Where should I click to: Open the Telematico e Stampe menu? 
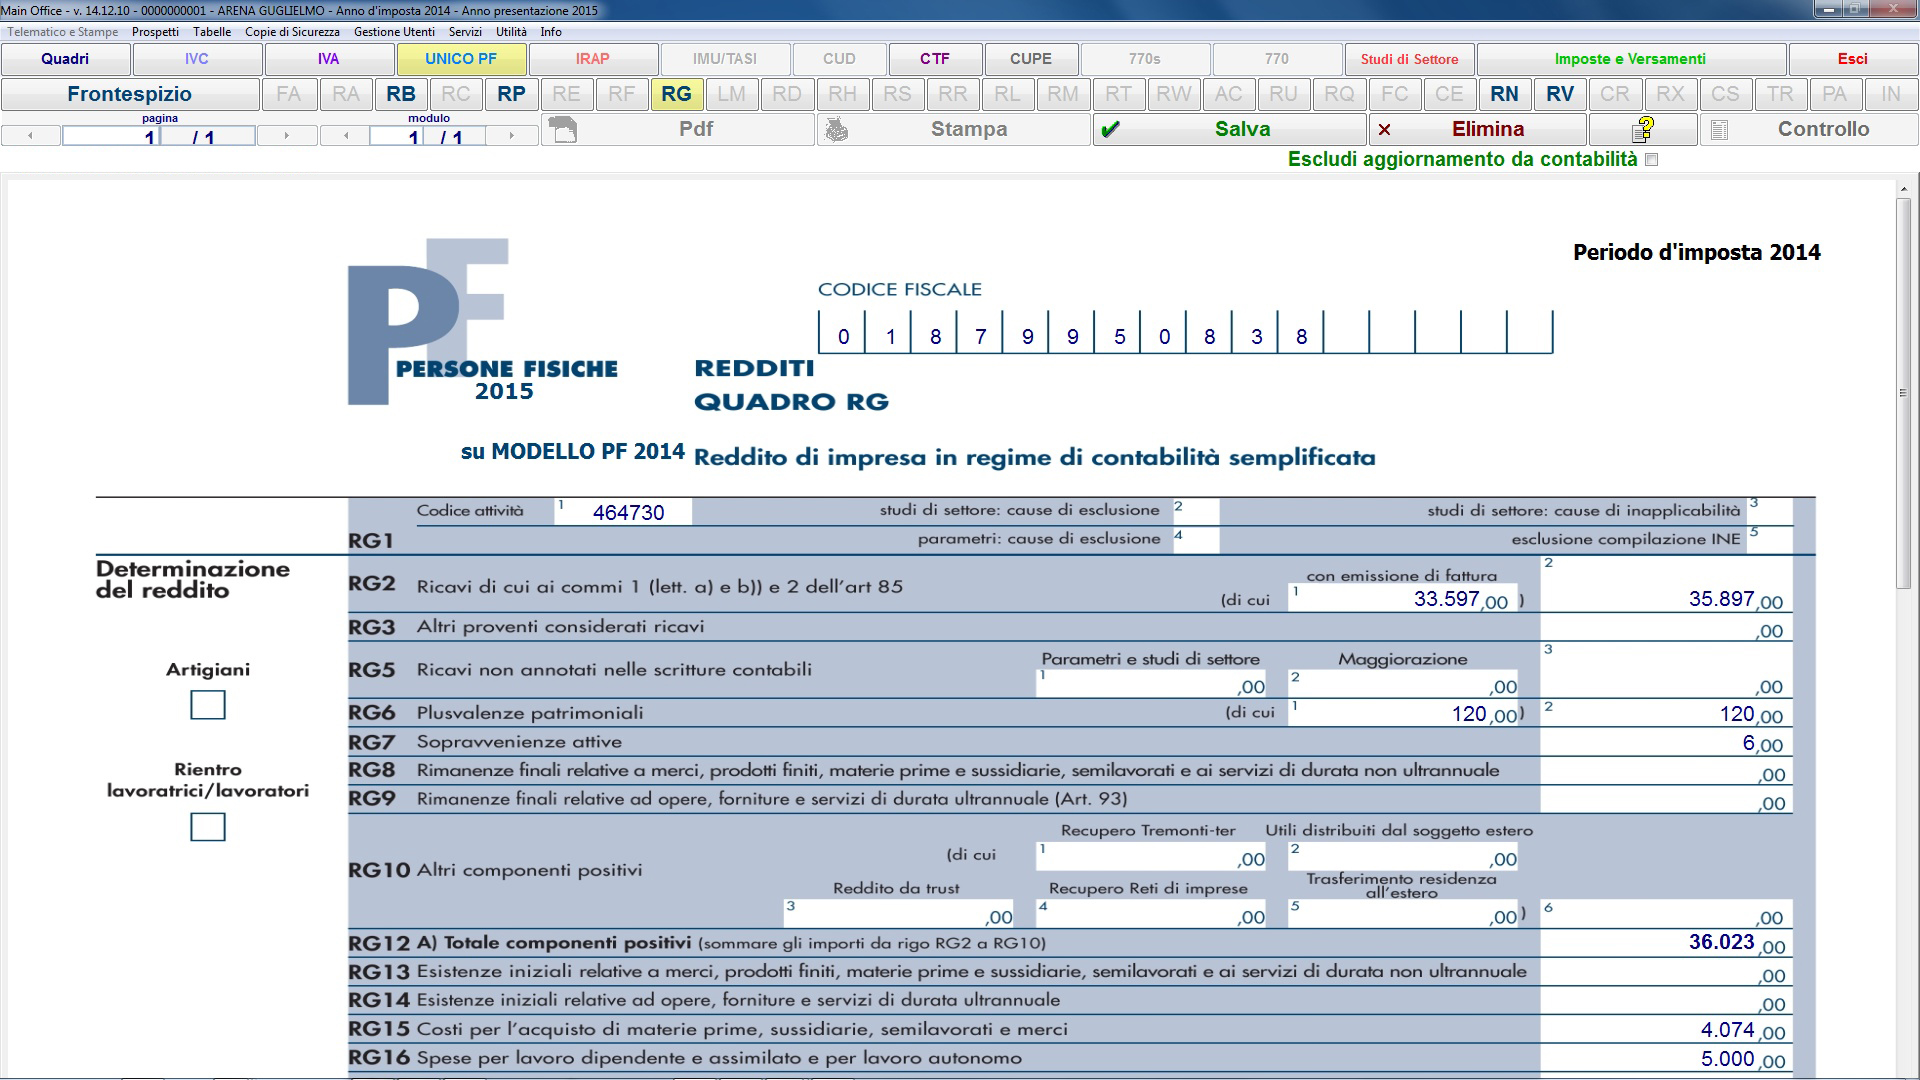(63, 32)
